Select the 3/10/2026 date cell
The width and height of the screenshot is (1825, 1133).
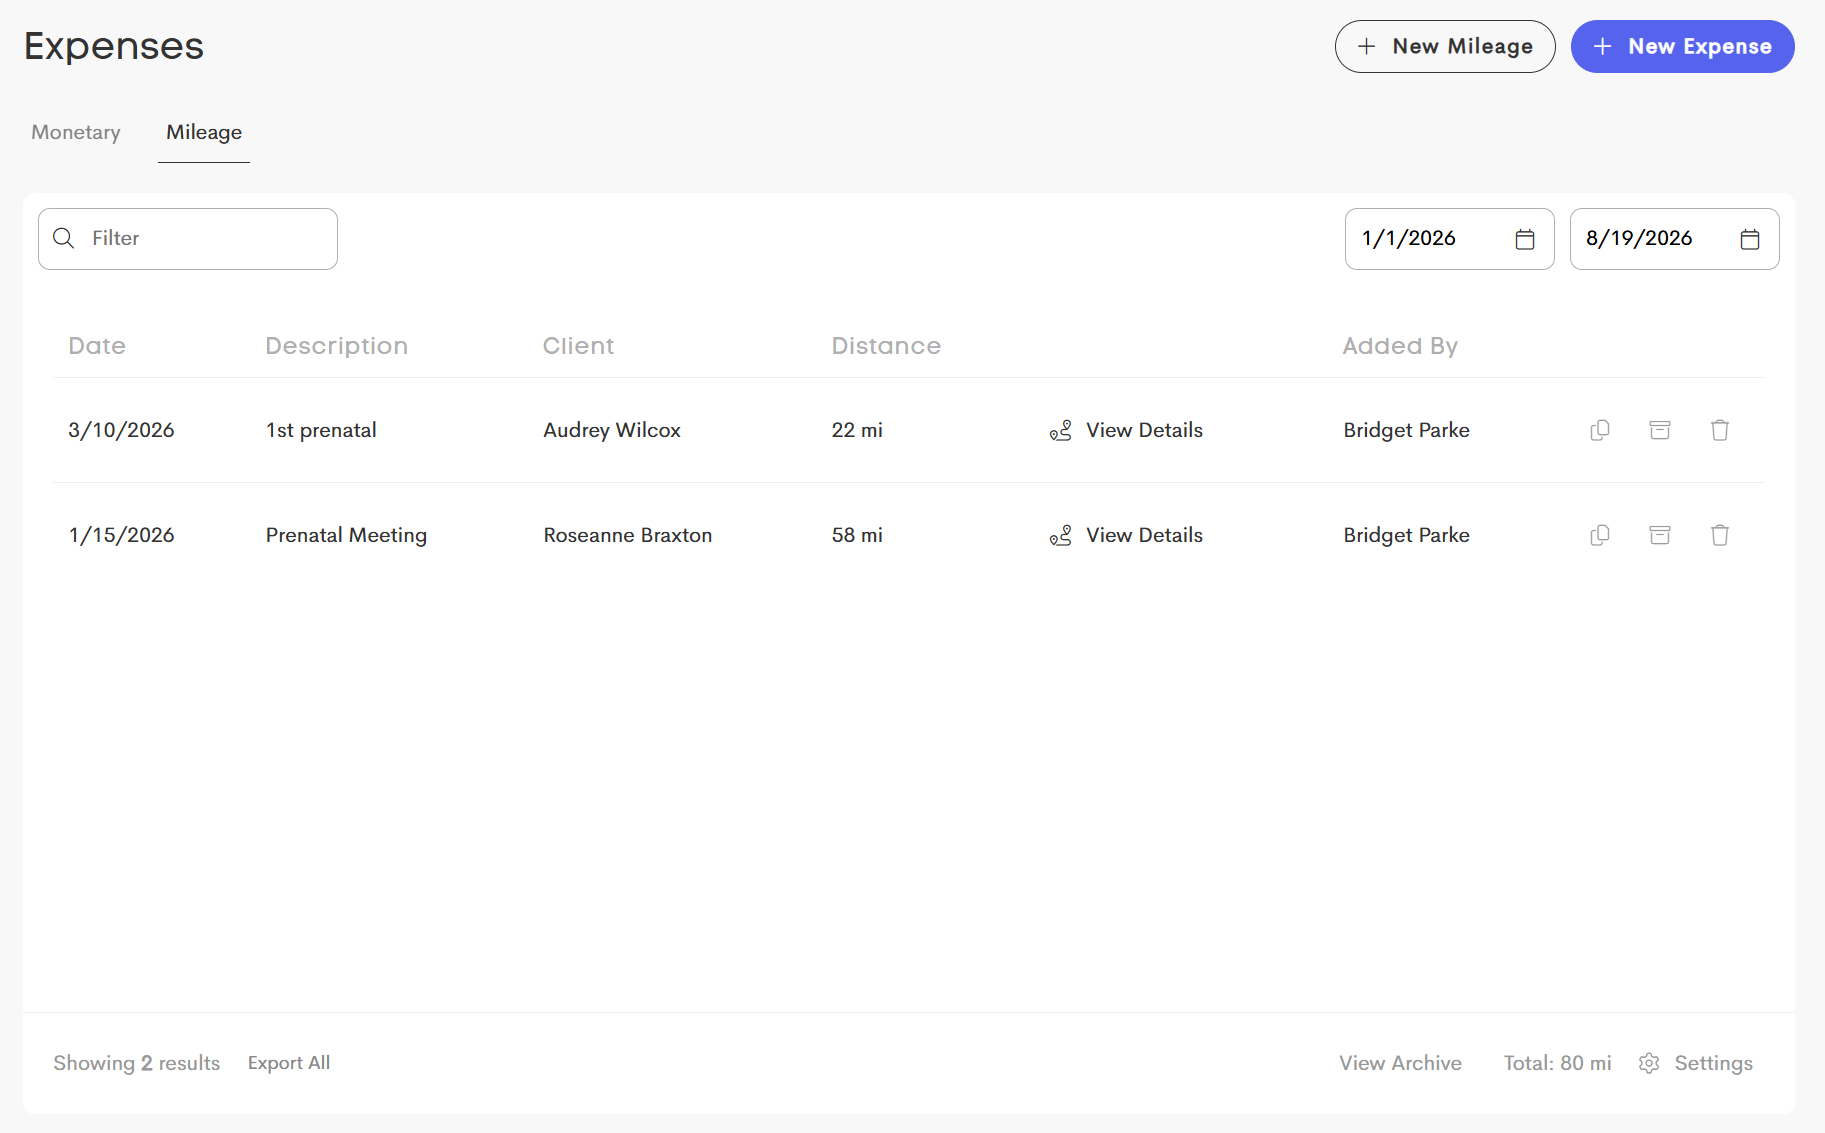tap(121, 430)
